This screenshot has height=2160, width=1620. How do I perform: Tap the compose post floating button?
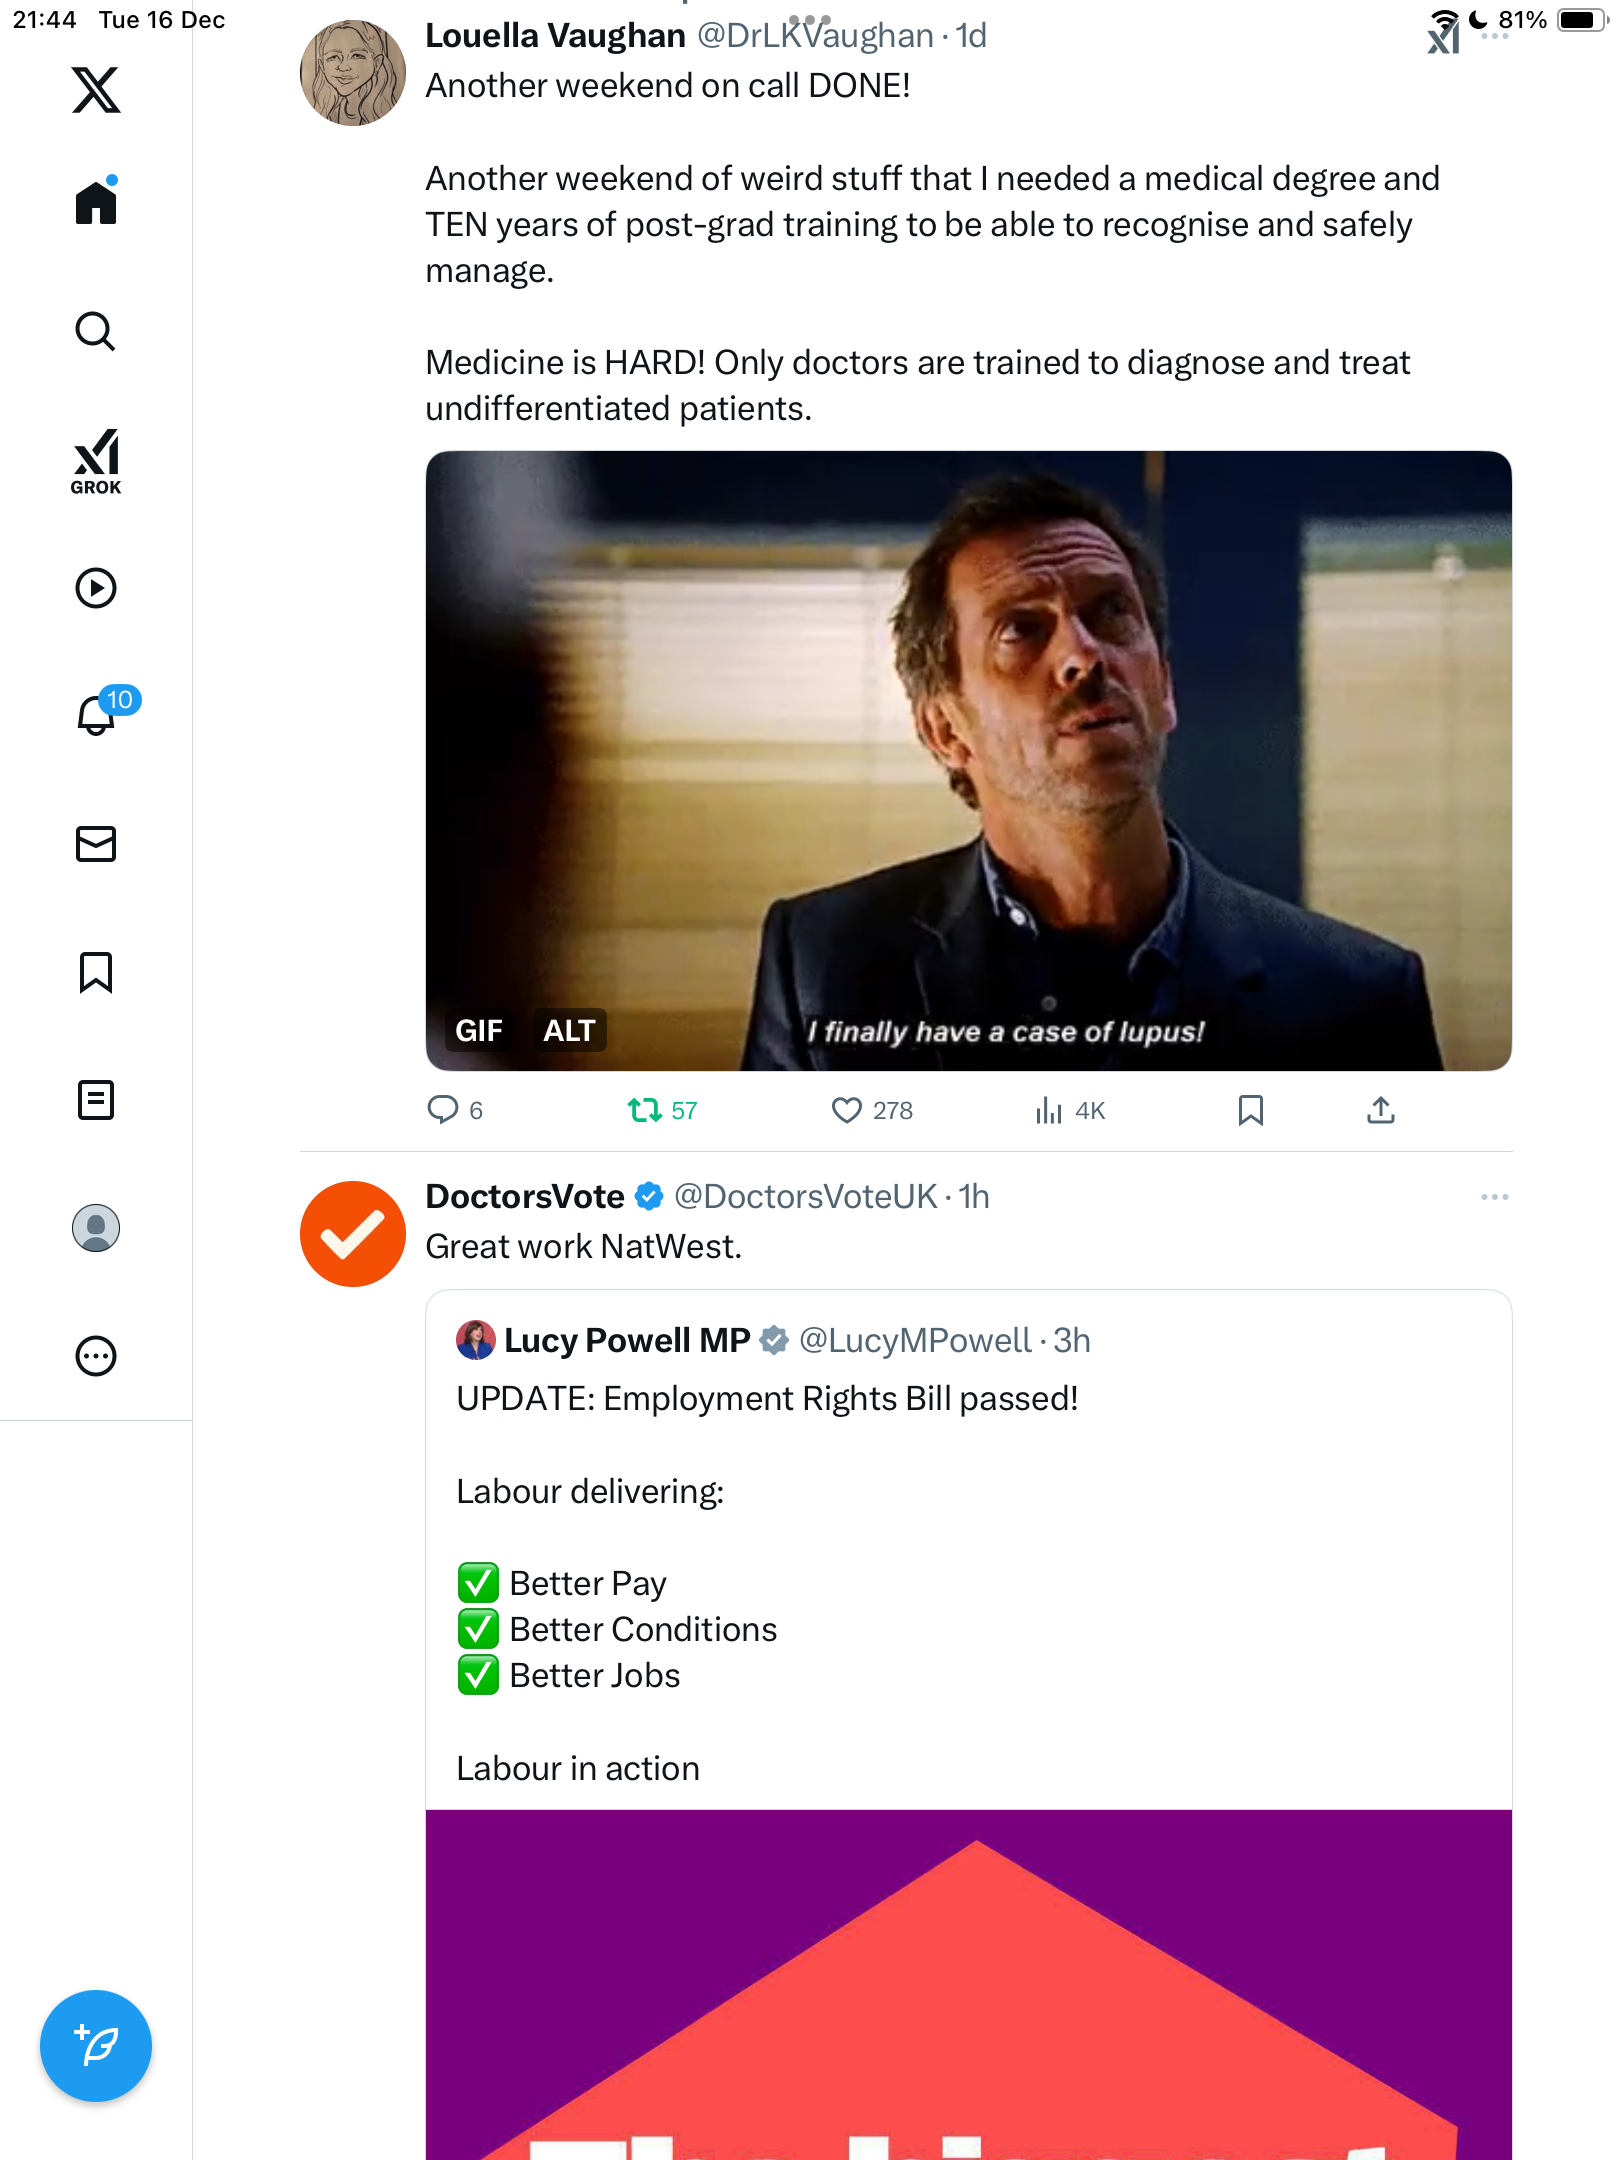pyautogui.click(x=96, y=2046)
